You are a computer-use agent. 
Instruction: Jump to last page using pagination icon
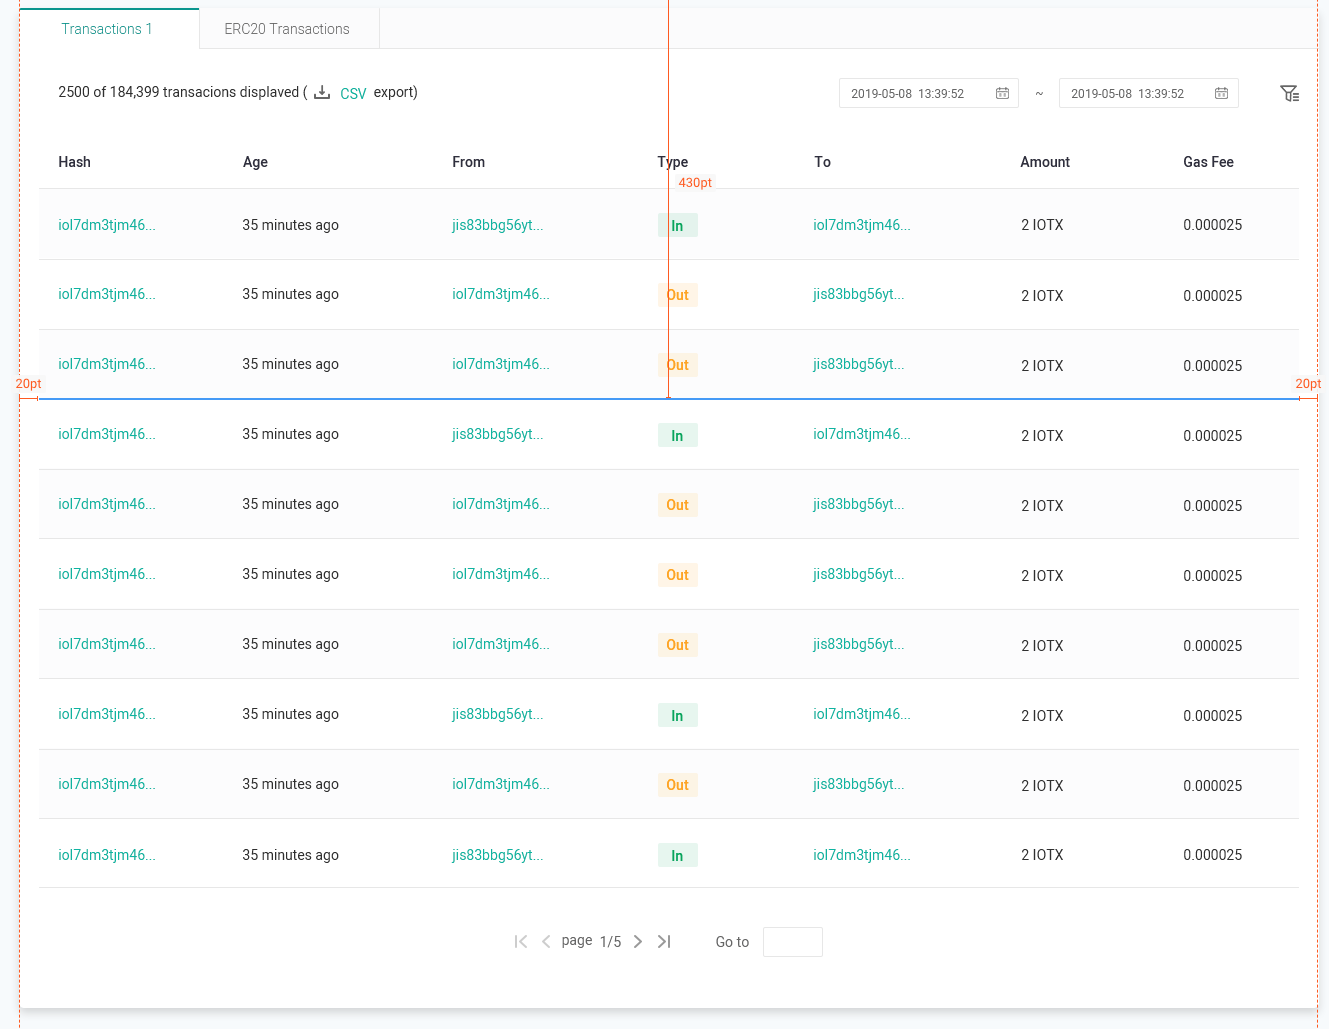[x=664, y=941]
